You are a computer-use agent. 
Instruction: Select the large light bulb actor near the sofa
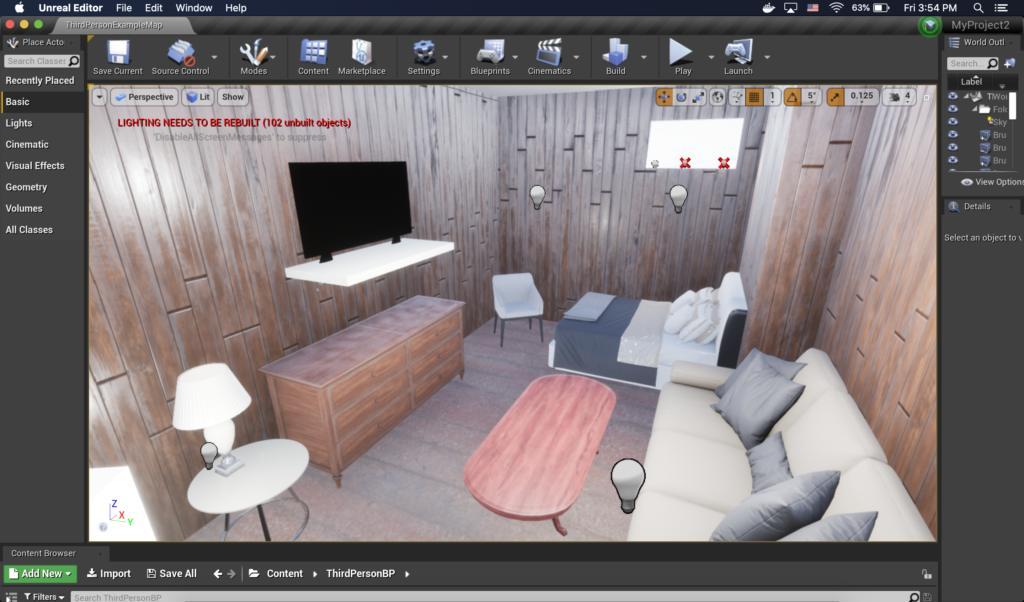[628, 485]
